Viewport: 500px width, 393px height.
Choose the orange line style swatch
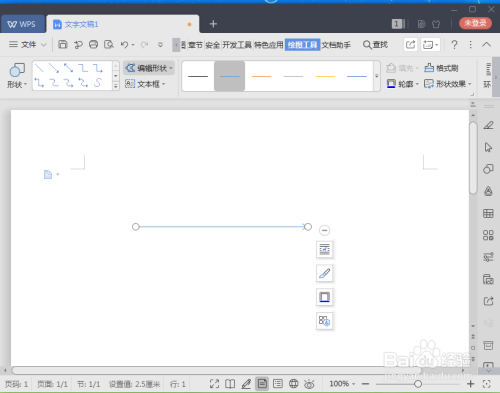[262, 76]
